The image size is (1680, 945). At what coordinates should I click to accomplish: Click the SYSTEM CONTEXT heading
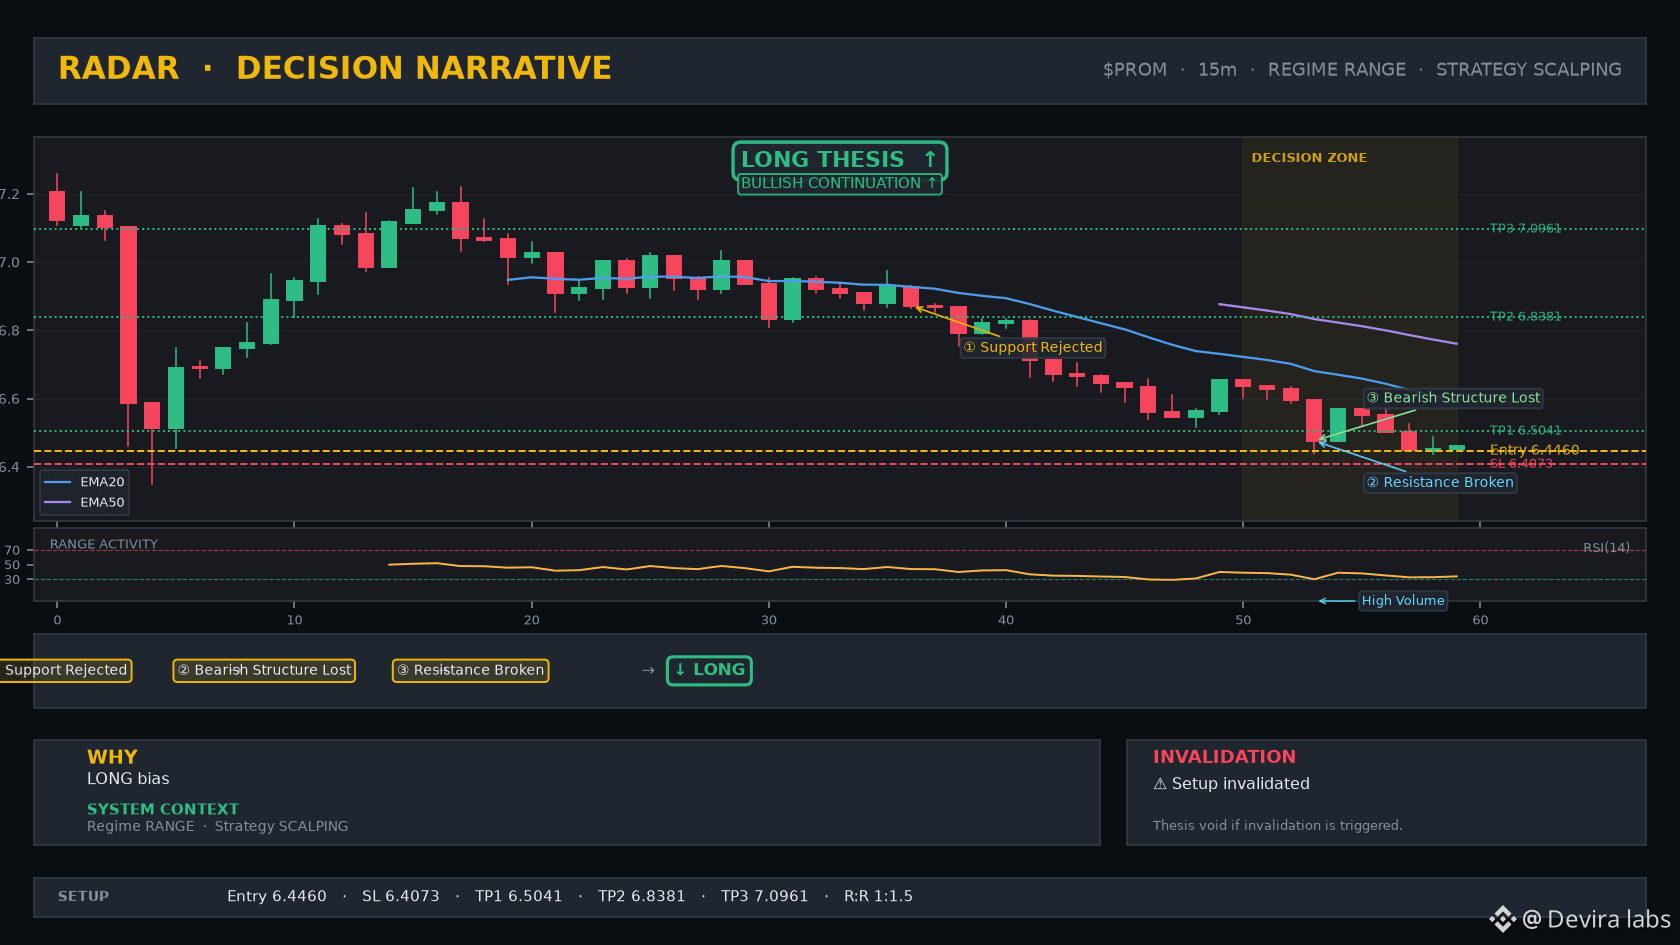[163, 809]
